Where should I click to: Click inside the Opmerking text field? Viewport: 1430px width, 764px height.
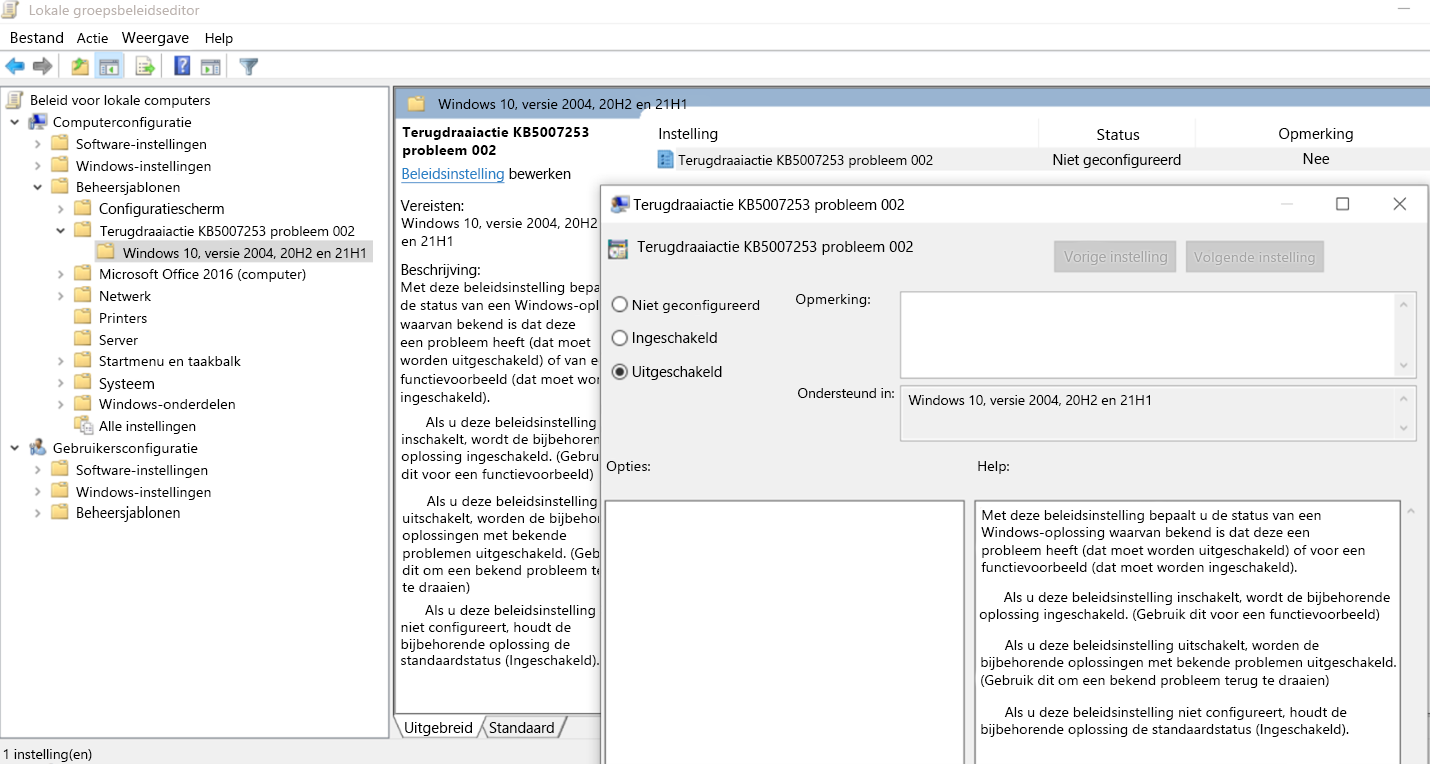[x=1148, y=334]
